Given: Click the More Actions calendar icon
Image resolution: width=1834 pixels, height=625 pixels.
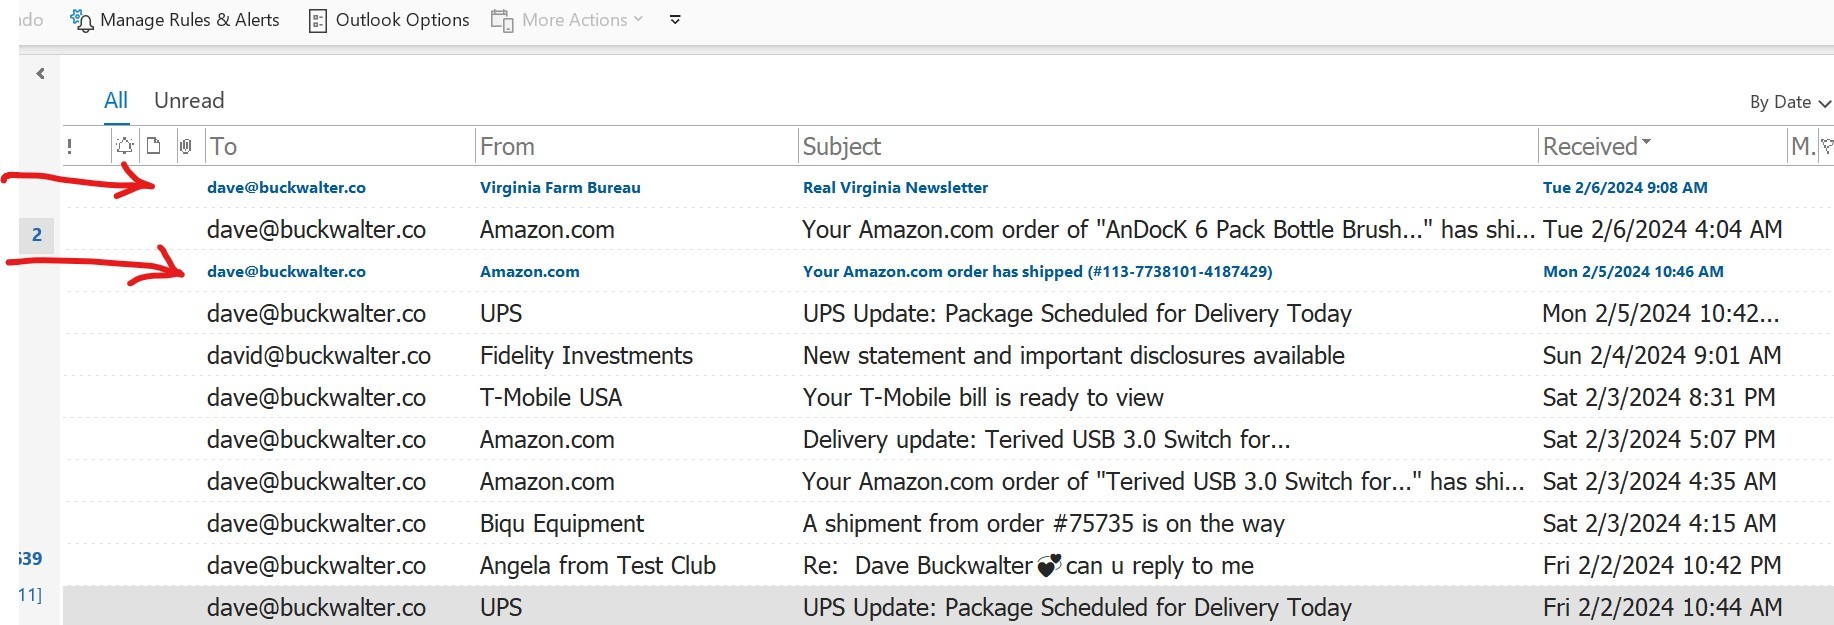Looking at the screenshot, I should point(502,20).
